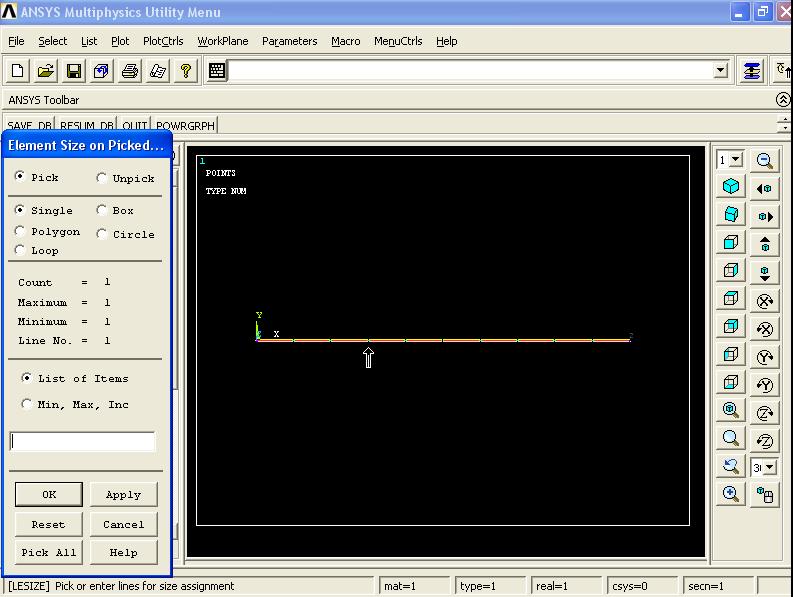Set front view with front-face cube icon

(x=731, y=243)
